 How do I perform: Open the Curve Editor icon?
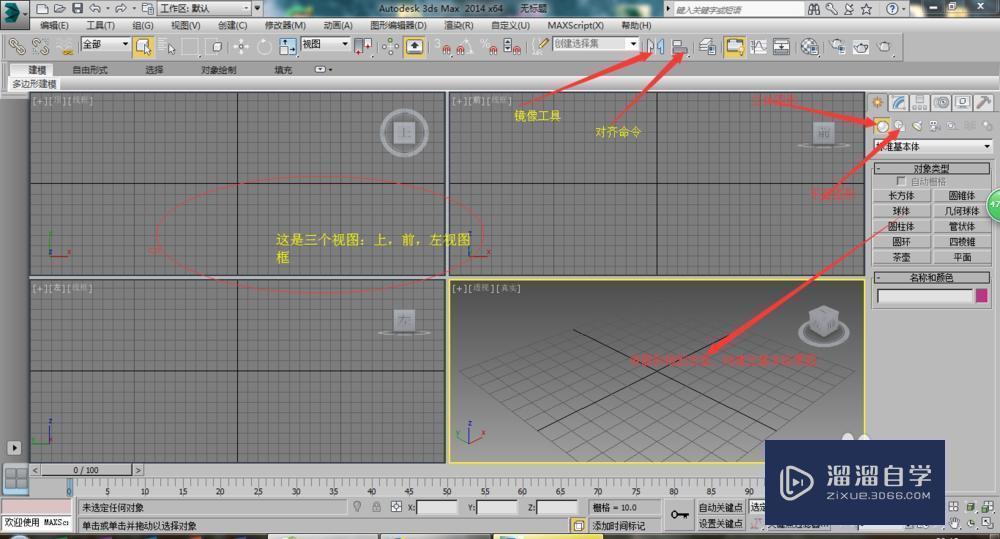[758, 47]
